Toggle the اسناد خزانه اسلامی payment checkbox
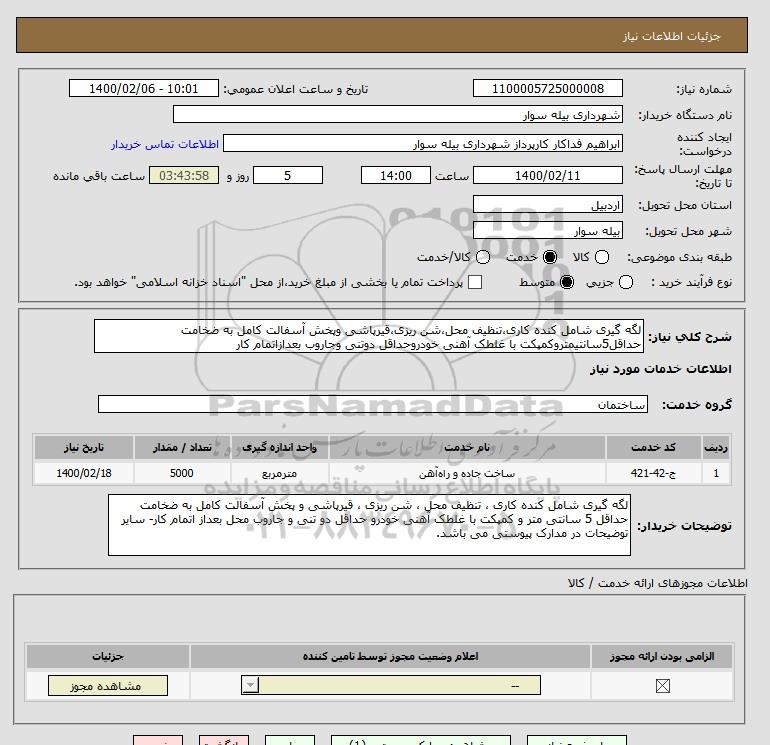 pyautogui.click(x=475, y=282)
